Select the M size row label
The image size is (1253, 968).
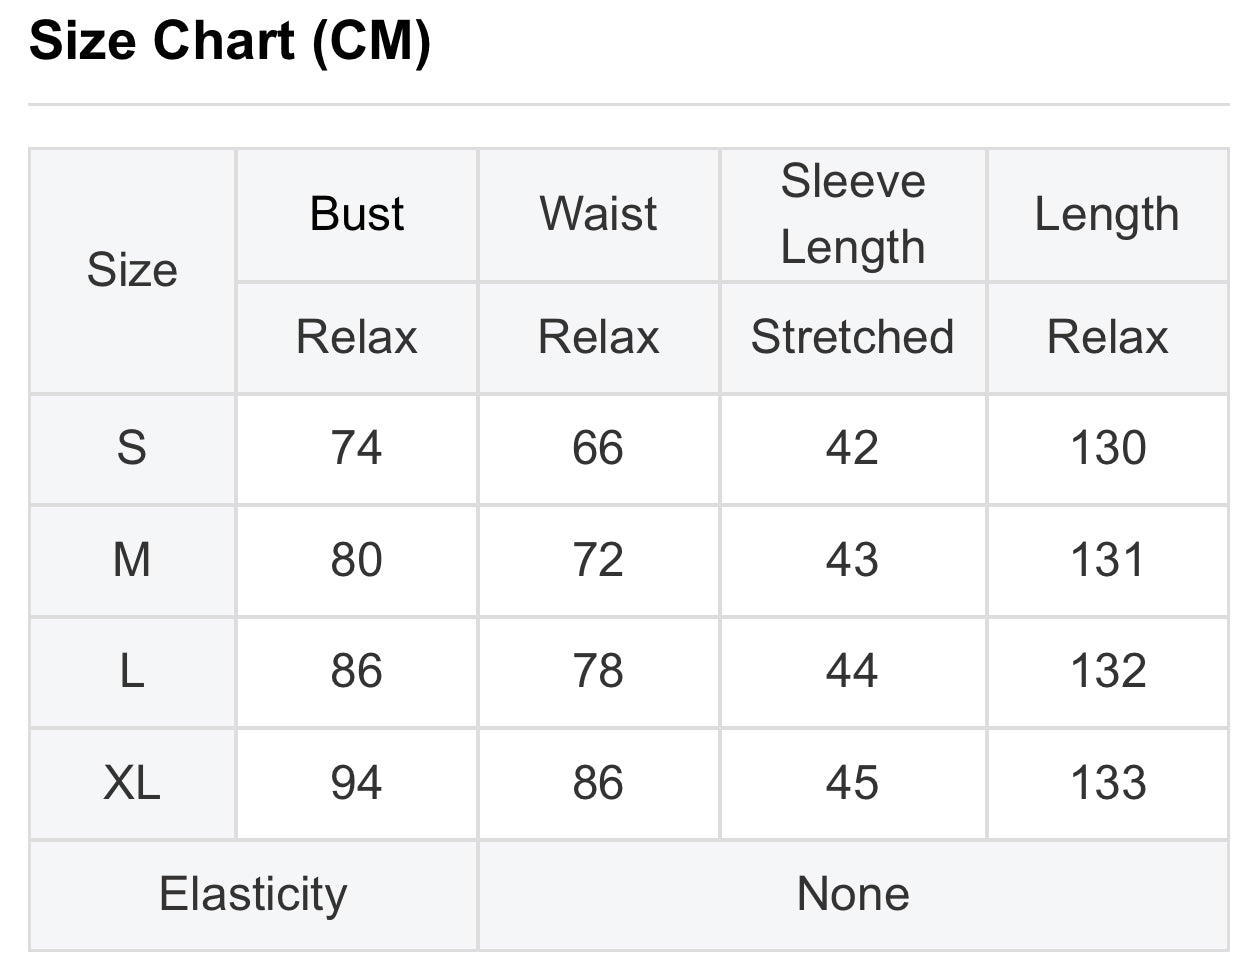pos(132,560)
